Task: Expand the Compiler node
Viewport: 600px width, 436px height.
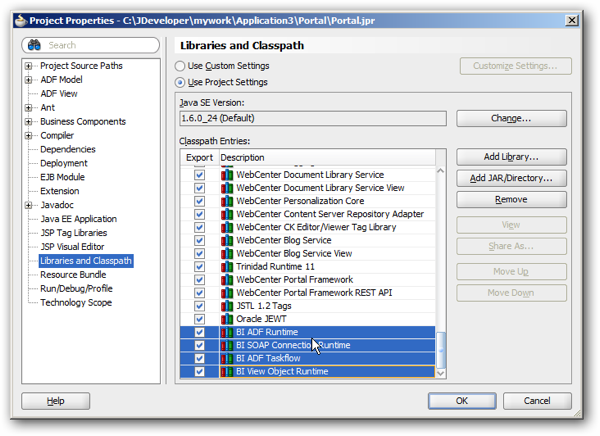Action: [x=28, y=136]
